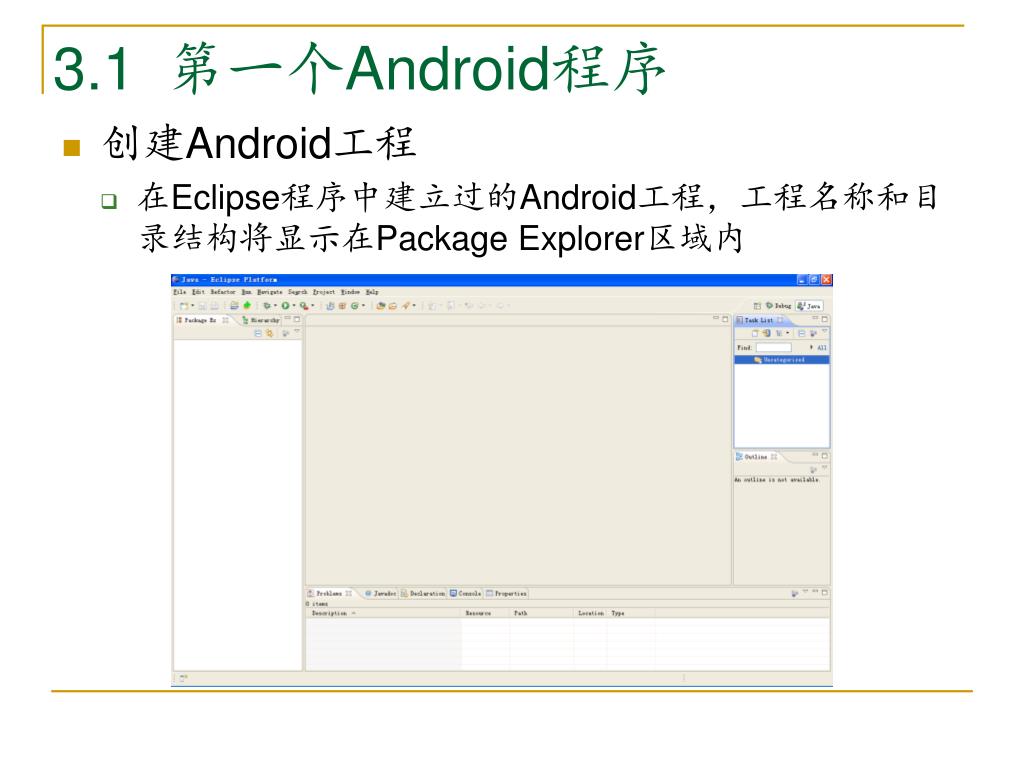
Task: Click the New Java Class icon
Action: [x=355, y=306]
